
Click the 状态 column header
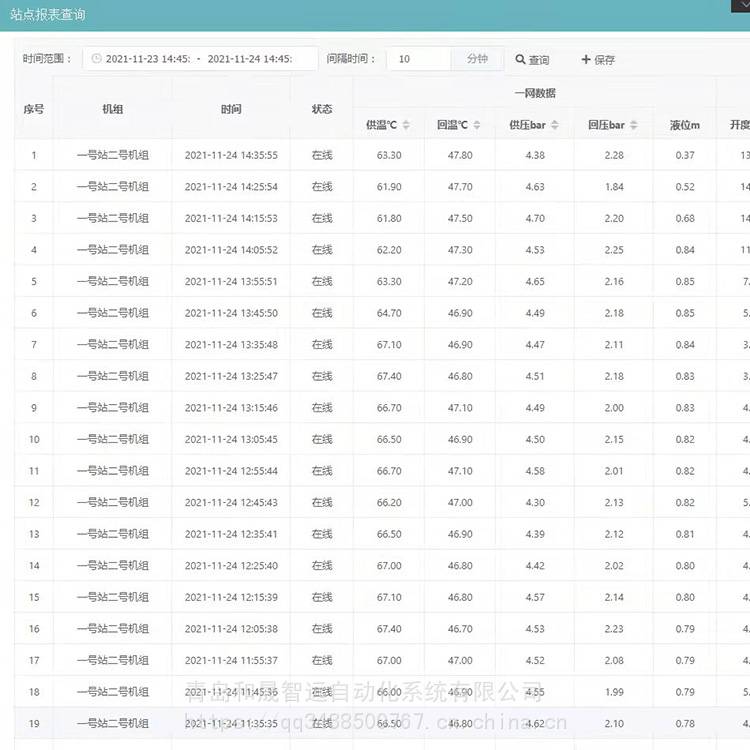[321, 108]
